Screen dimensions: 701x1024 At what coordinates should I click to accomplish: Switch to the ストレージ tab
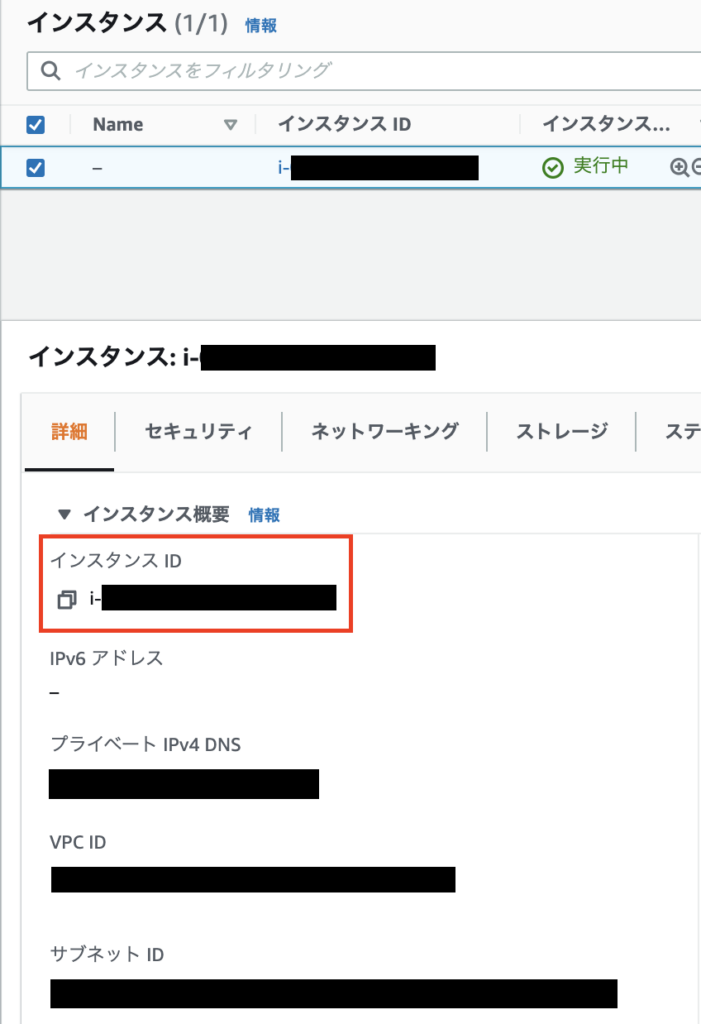[562, 432]
